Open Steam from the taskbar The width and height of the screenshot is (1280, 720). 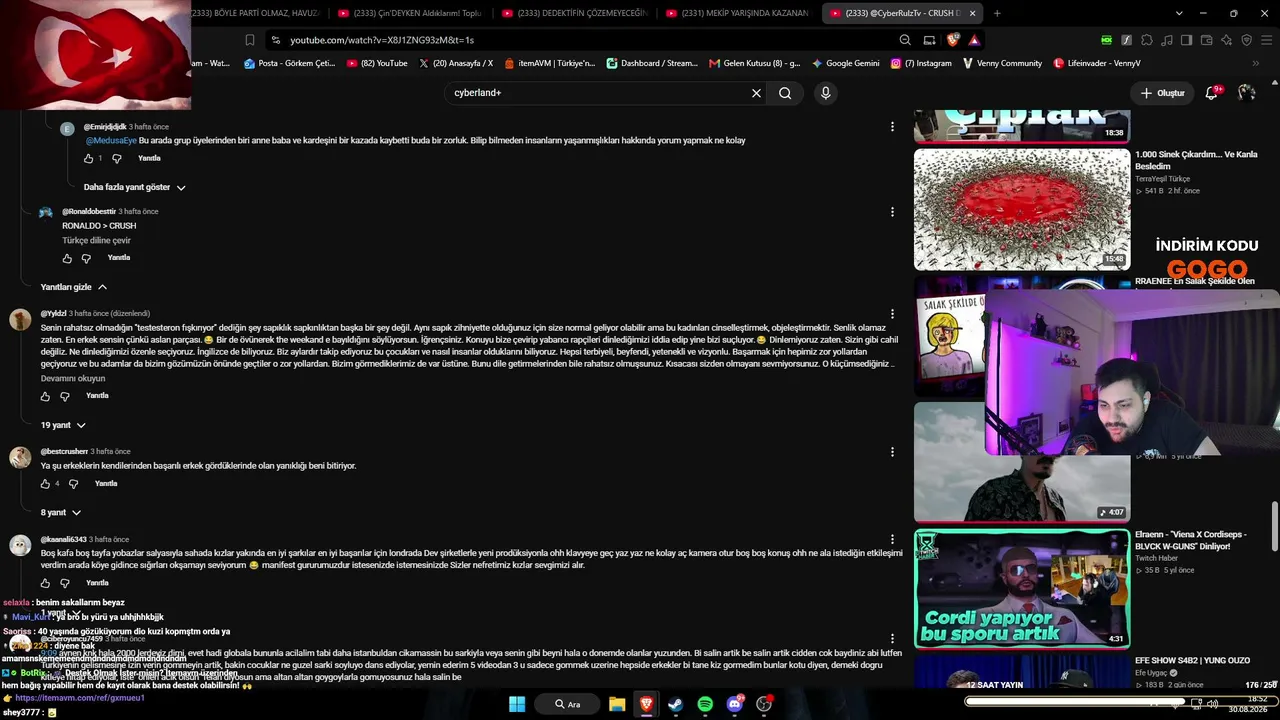point(675,704)
